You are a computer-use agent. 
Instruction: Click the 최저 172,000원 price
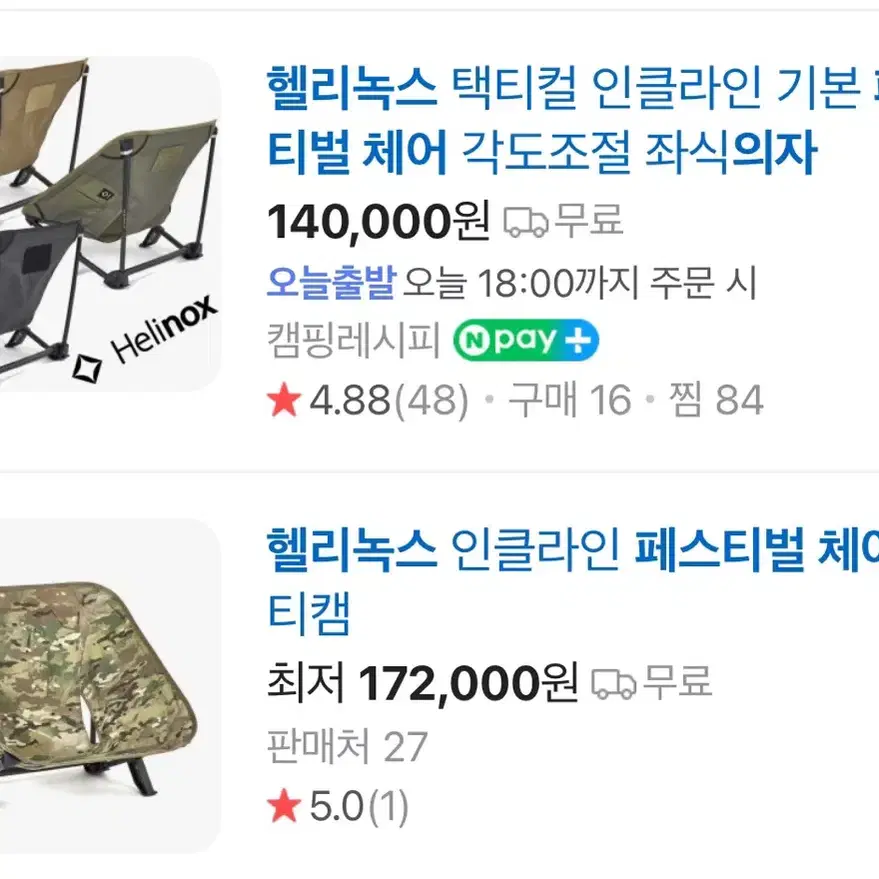422,683
